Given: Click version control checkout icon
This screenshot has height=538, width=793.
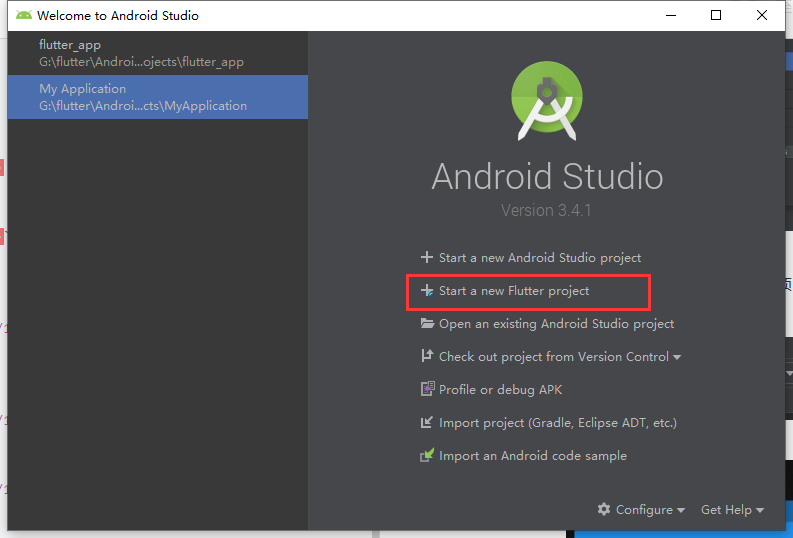Looking at the screenshot, I should [x=427, y=356].
